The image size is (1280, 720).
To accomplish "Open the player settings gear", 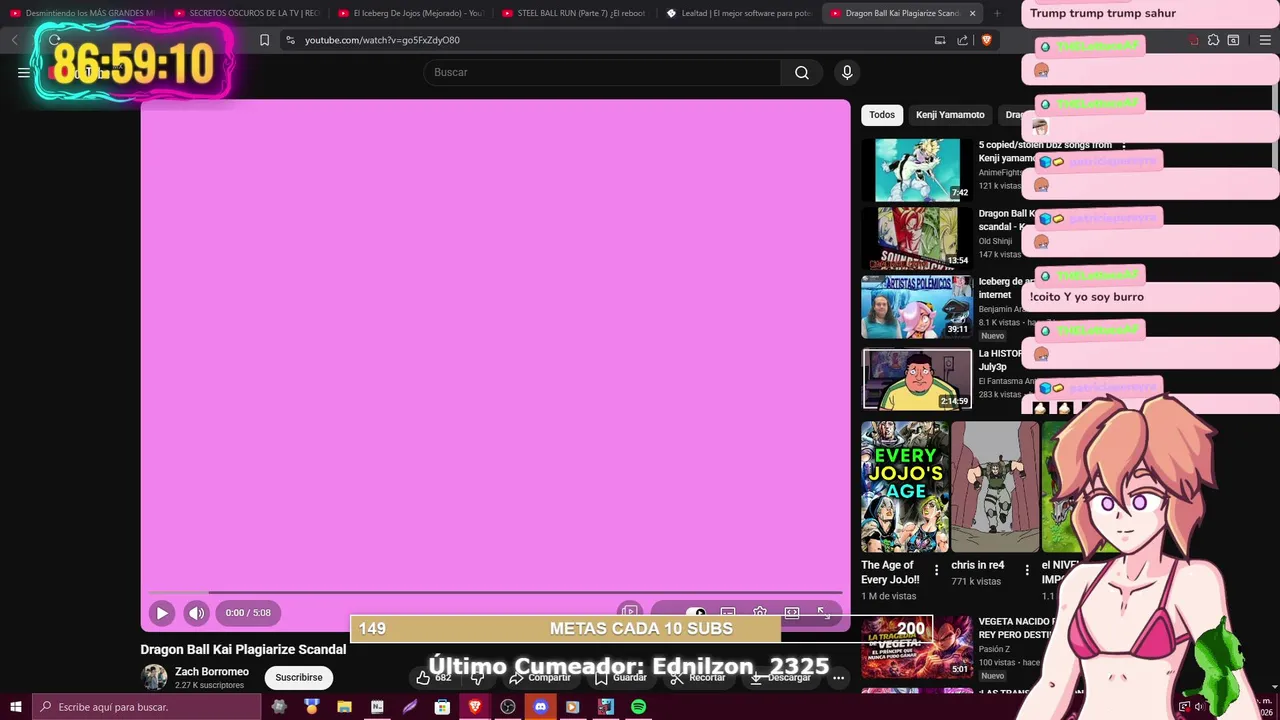I will 760,613.
